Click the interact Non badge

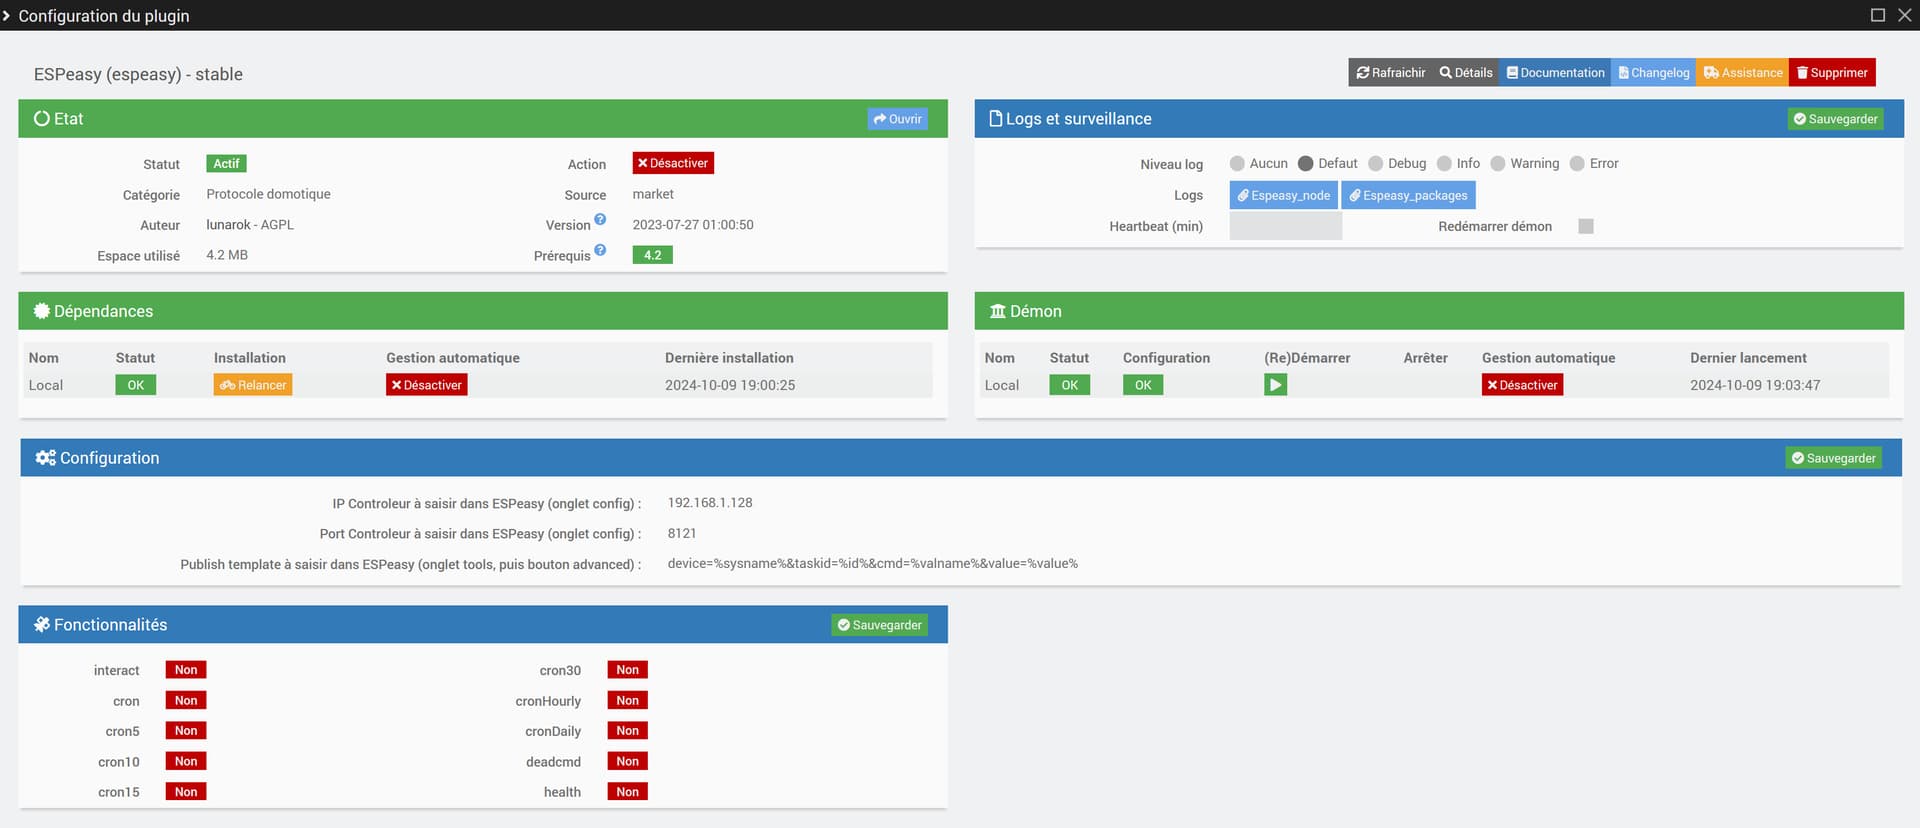pos(186,670)
